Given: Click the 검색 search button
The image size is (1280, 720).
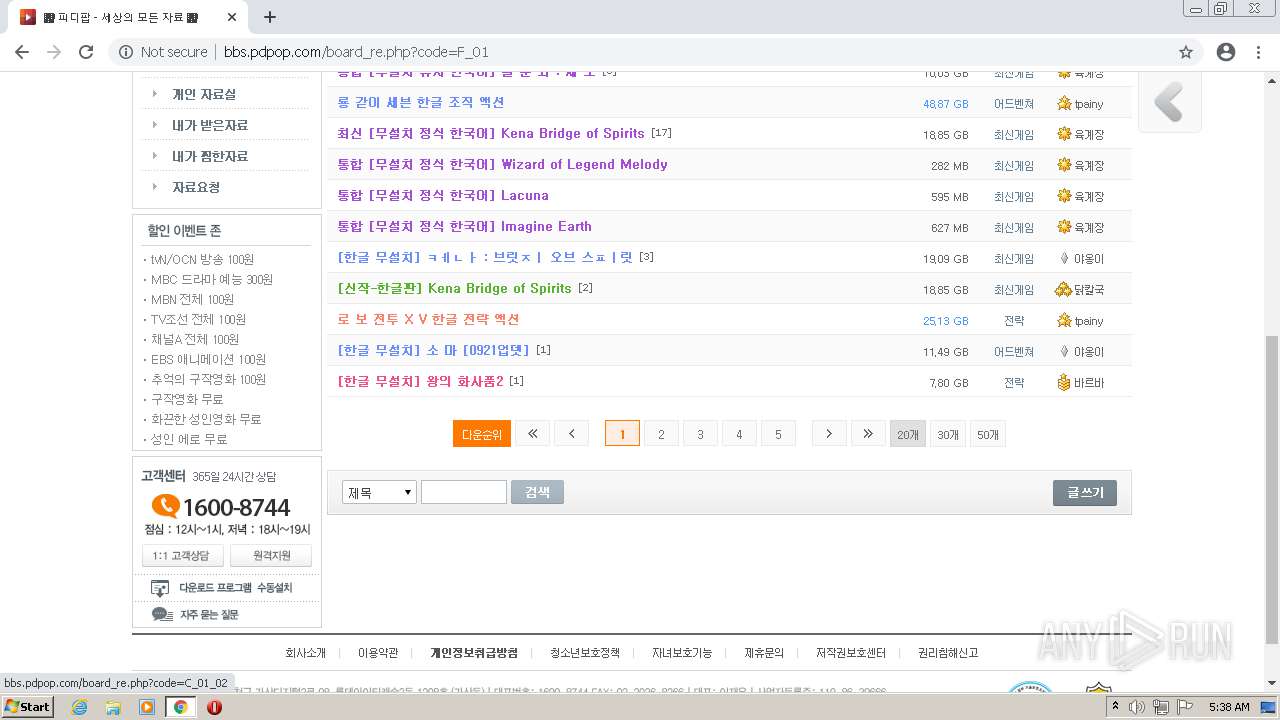Looking at the screenshot, I should [x=537, y=492].
